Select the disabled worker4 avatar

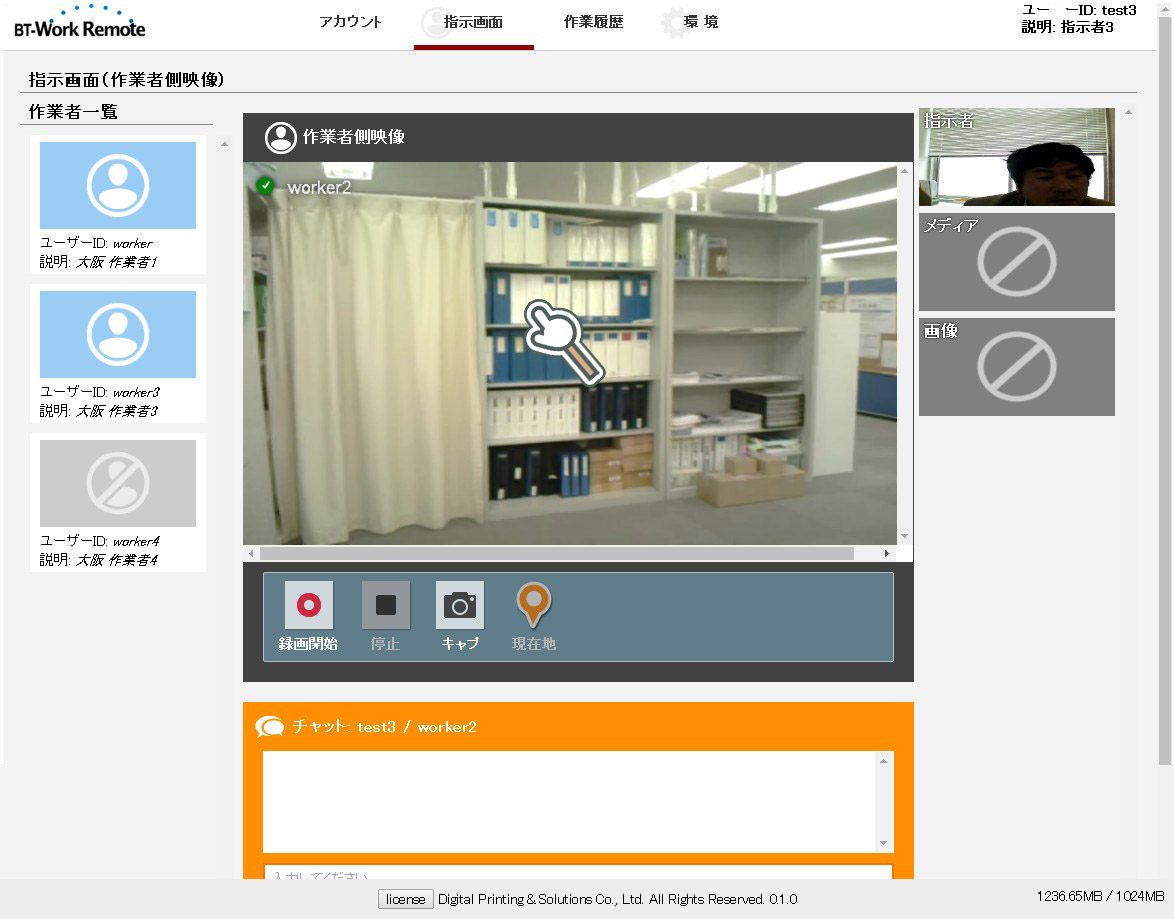tap(118, 483)
